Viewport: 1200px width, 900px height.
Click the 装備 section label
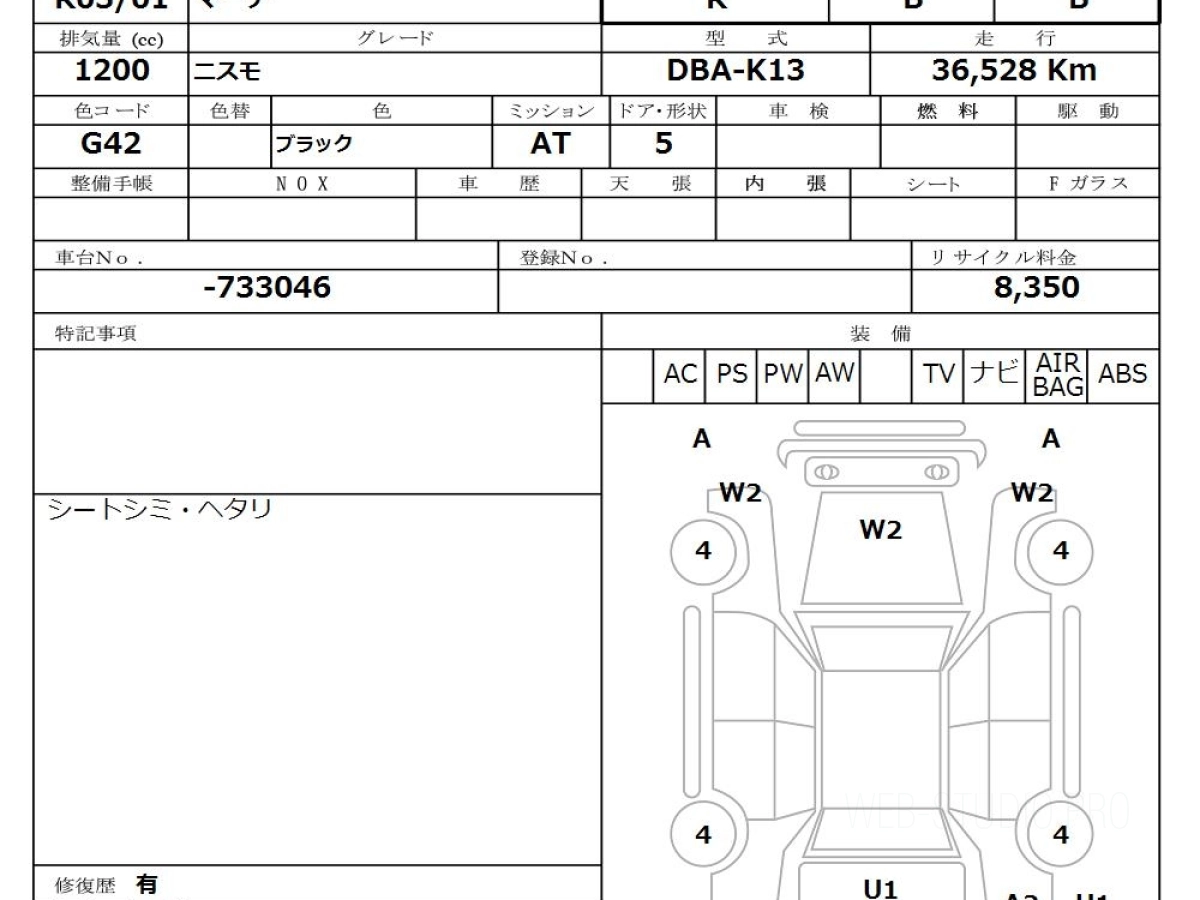pos(881,333)
